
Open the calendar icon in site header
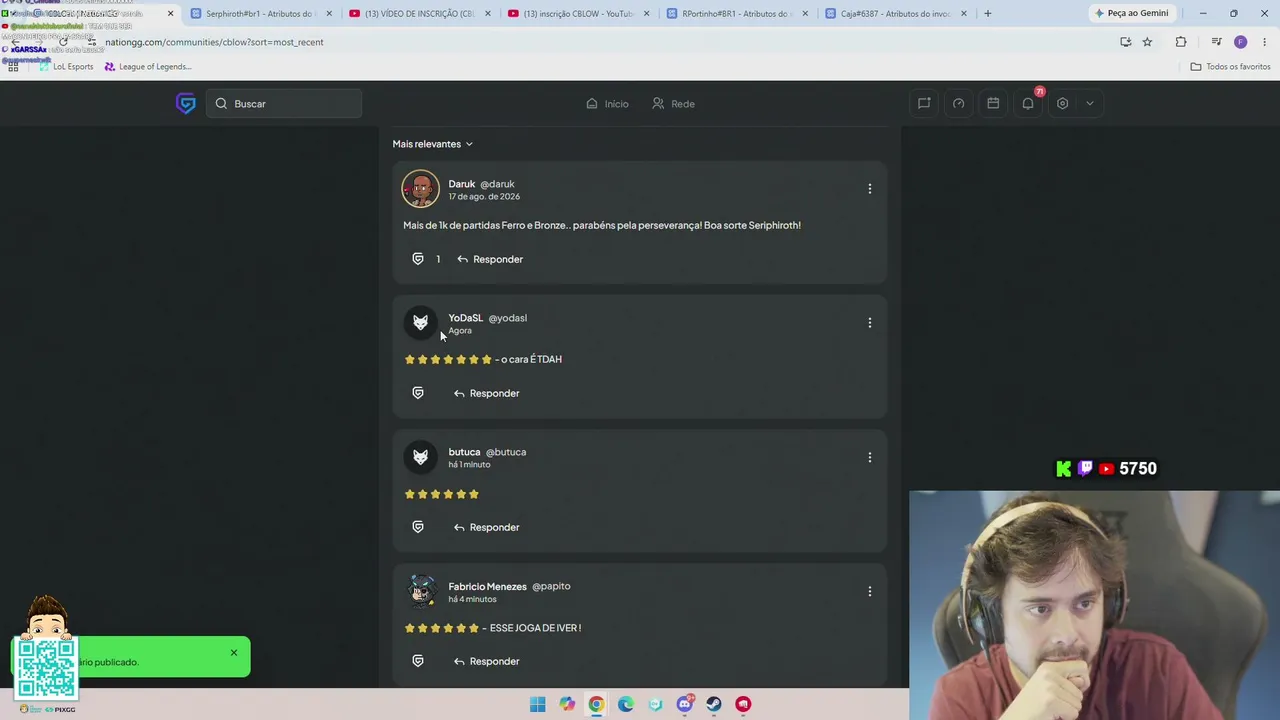point(993,103)
